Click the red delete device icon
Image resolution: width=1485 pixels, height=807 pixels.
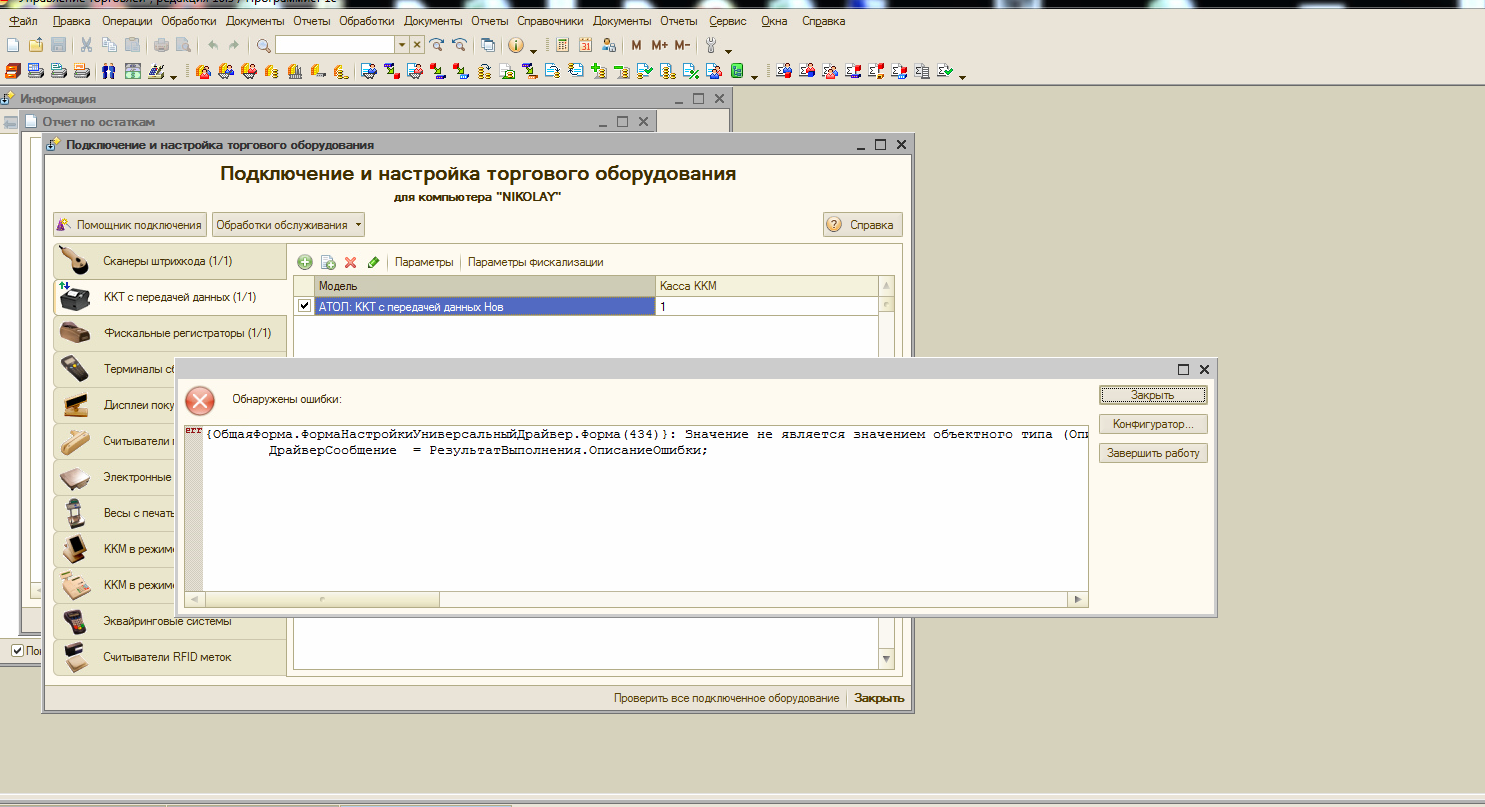[x=351, y=262]
